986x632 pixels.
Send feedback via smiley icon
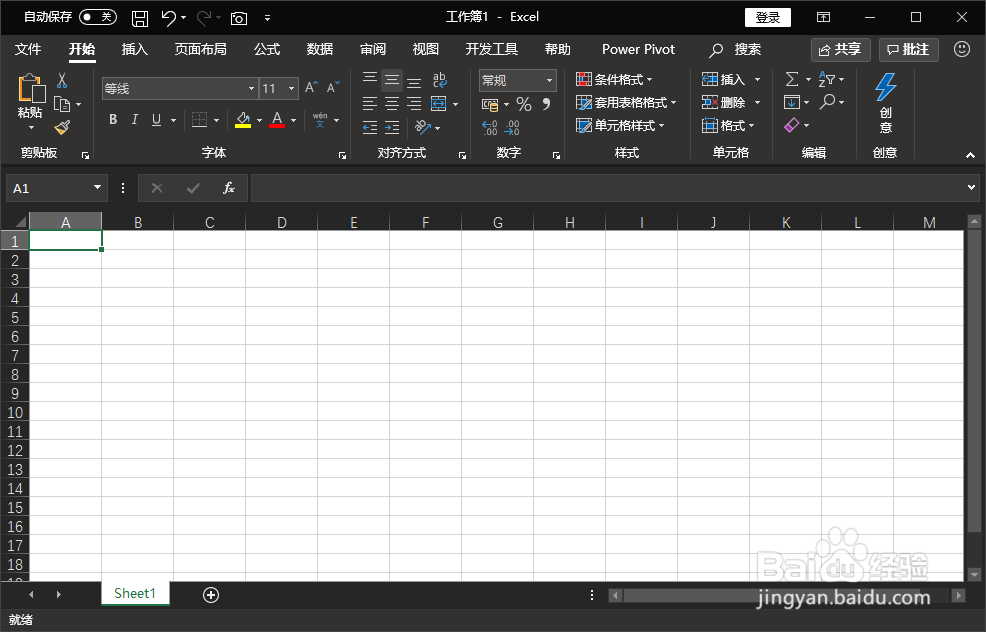(x=961, y=49)
